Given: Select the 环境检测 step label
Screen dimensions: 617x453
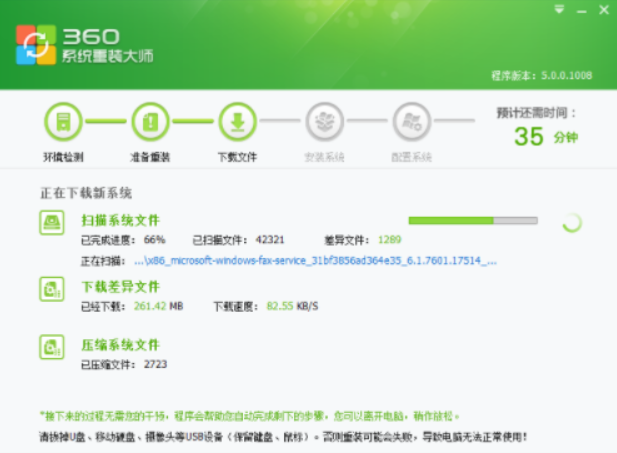Looking at the screenshot, I should [63, 157].
